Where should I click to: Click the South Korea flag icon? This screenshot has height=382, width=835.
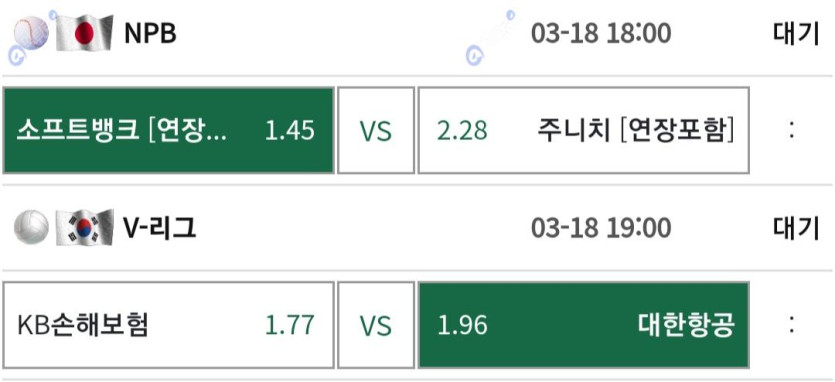[84, 227]
